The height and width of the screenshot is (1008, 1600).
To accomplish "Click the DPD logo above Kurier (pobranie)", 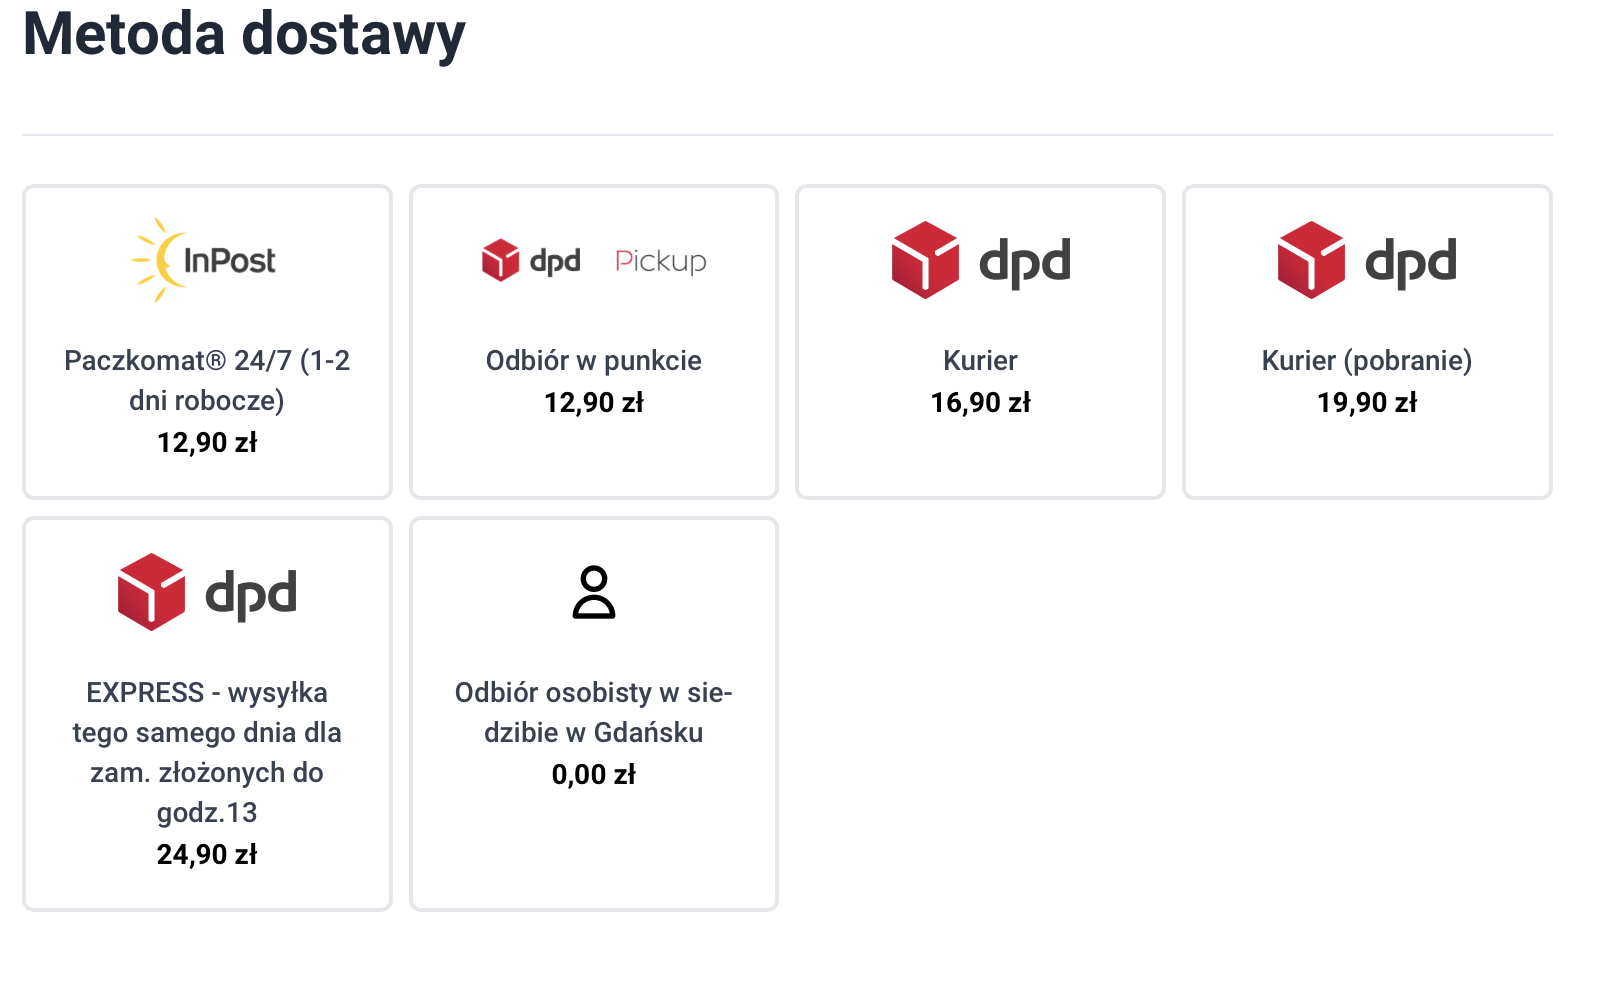I will [x=1366, y=260].
